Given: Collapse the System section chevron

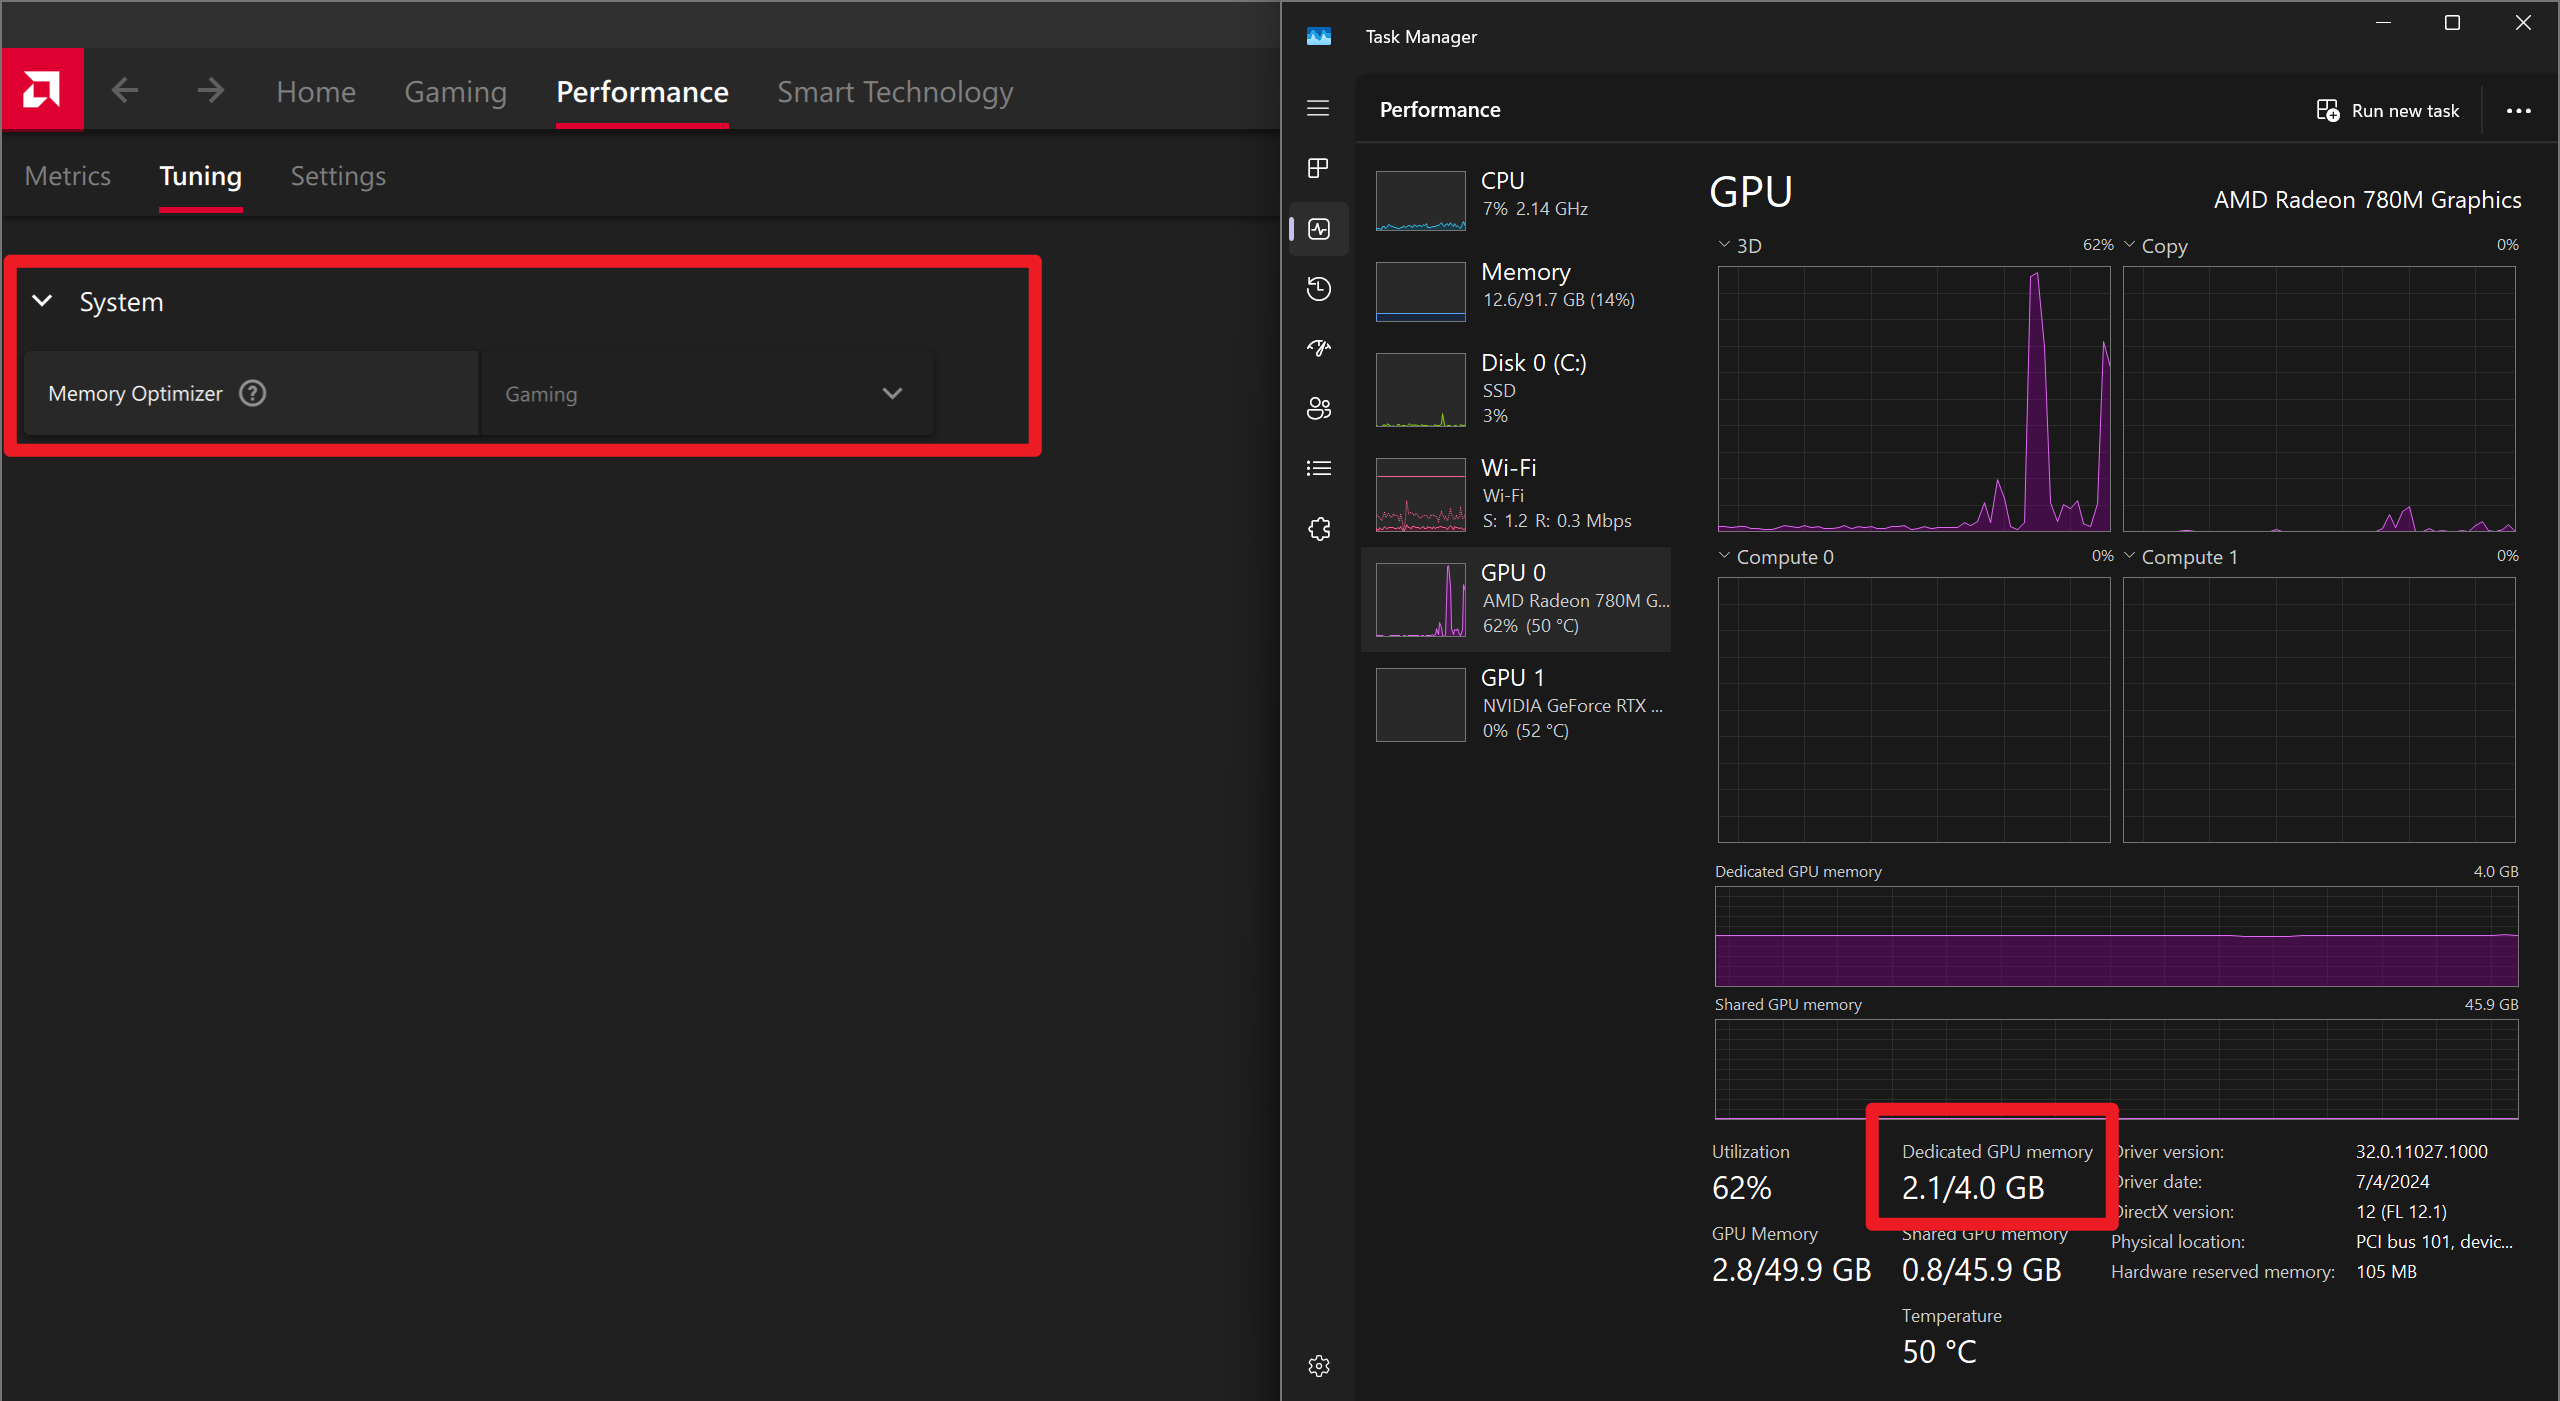Looking at the screenshot, I should point(42,301).
